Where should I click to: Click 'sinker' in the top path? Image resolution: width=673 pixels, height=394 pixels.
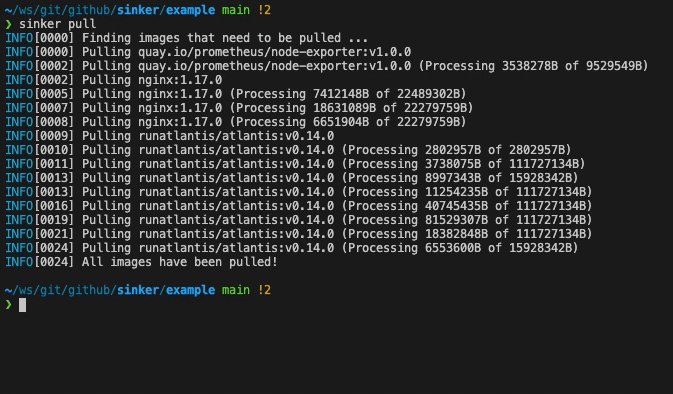137,10
